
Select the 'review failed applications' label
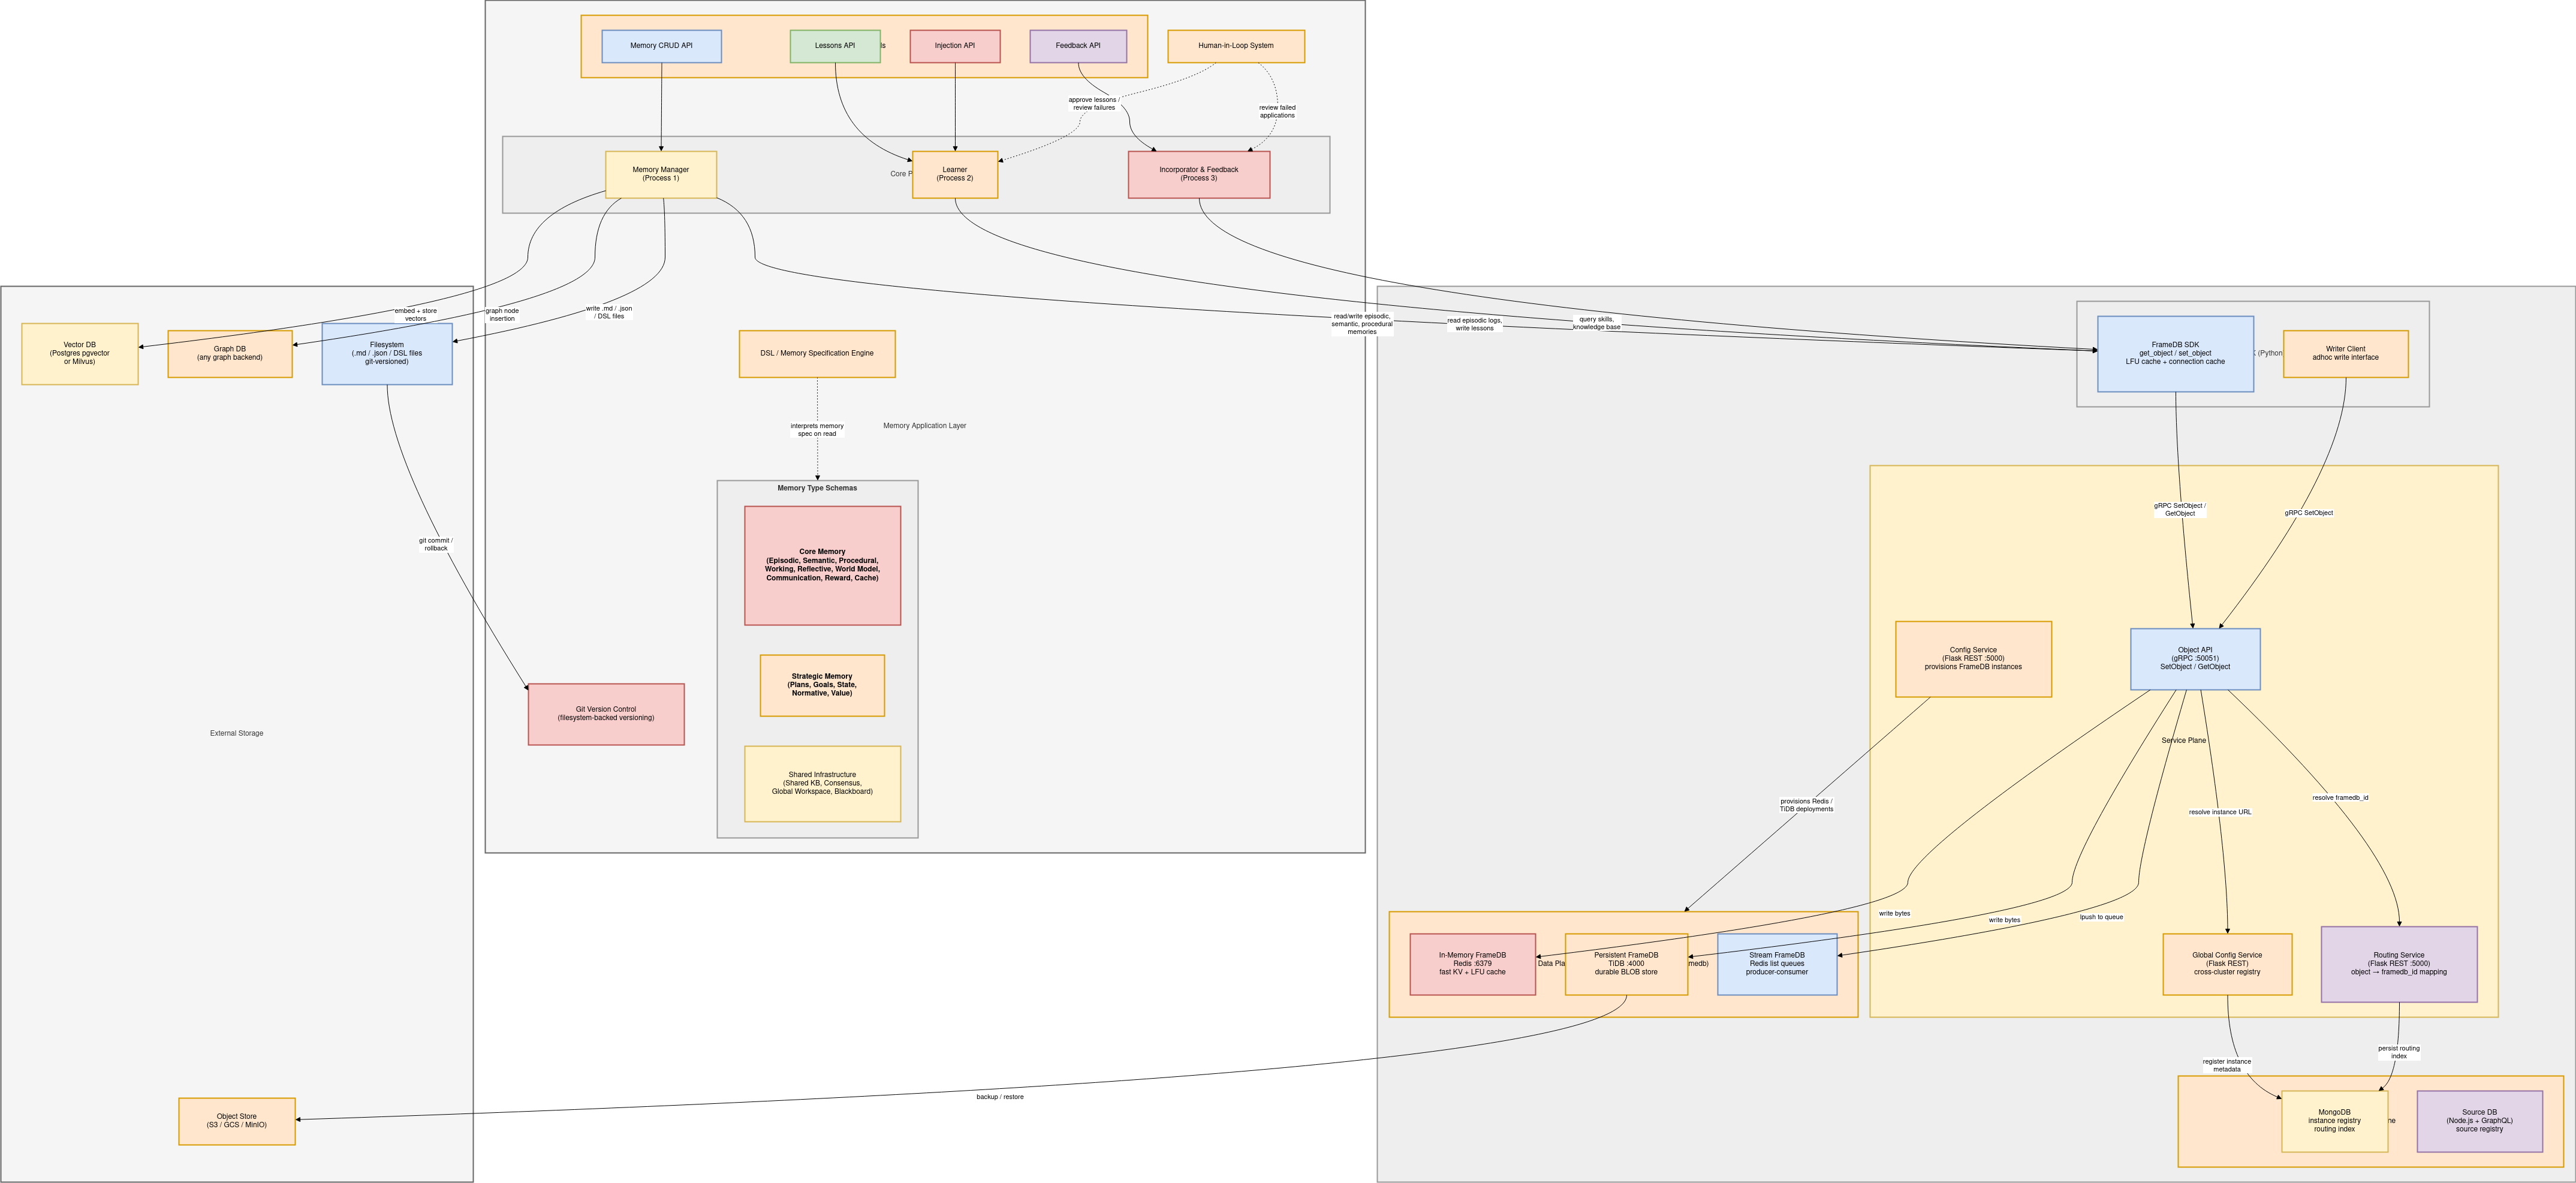tap(1277, 111)
